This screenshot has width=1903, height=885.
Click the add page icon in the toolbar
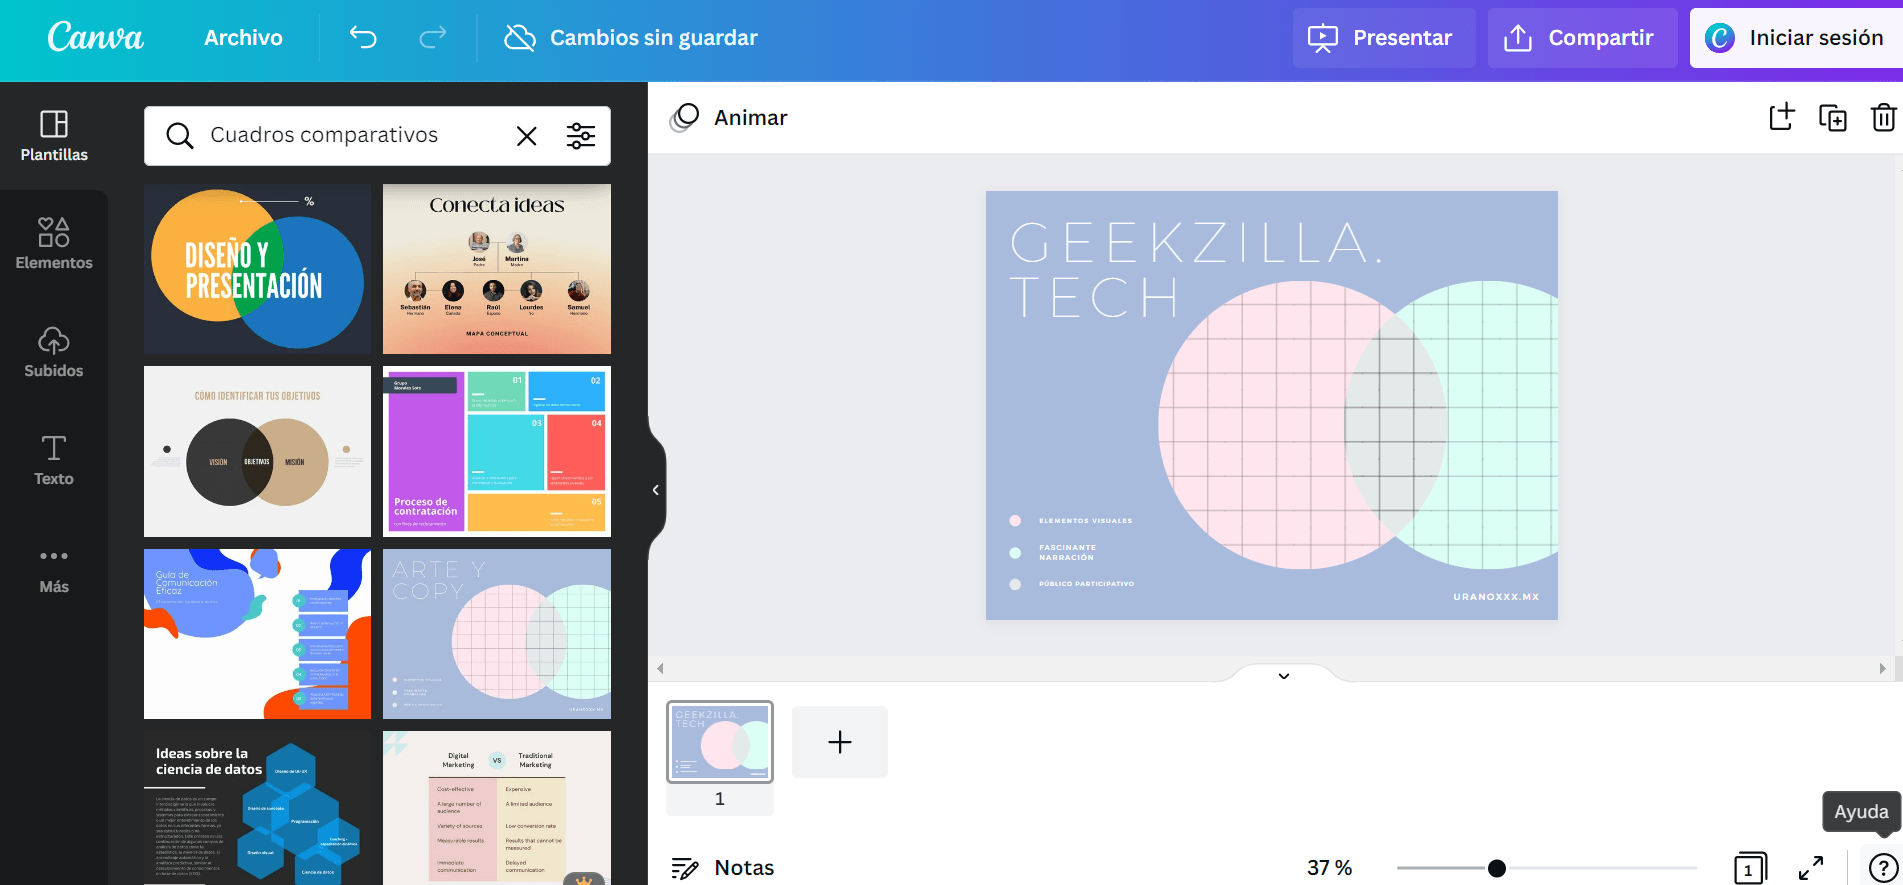tap(1782, 117)
